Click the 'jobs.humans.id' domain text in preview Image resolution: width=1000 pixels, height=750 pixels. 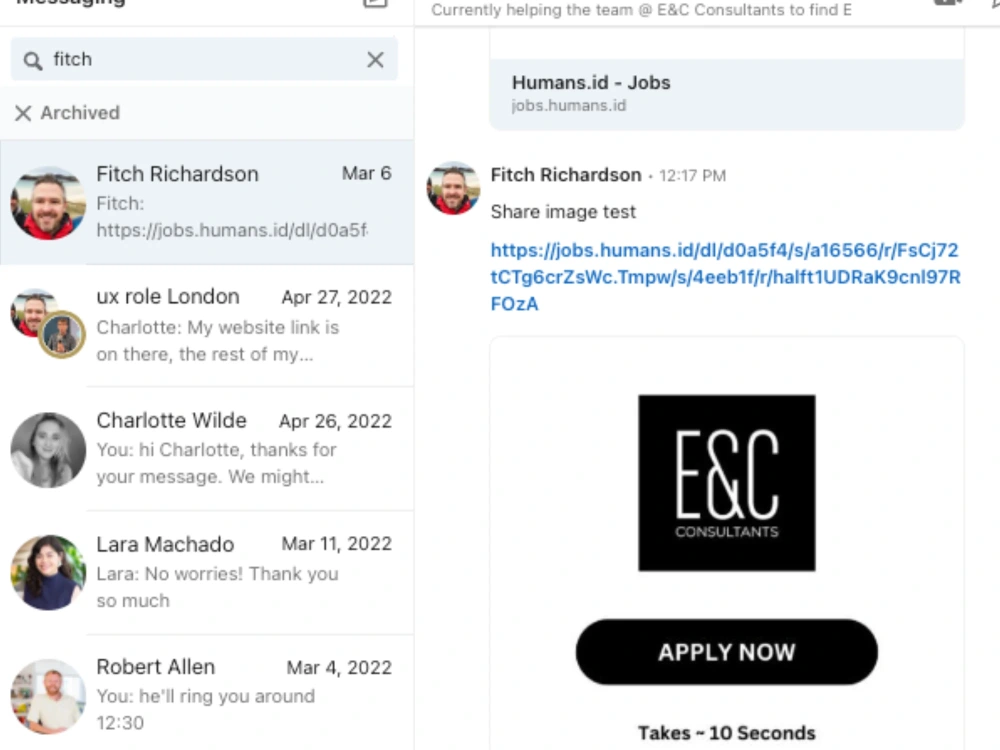click(x=569, y=106)
